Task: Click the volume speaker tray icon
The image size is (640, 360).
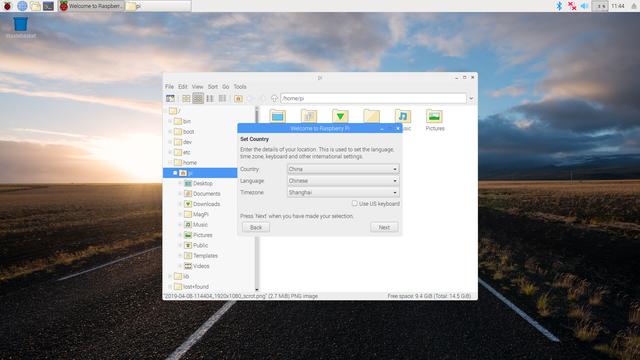Action: 584,6
